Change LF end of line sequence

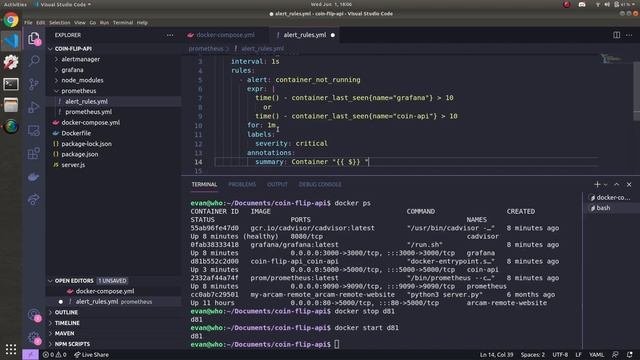click(578, 355)
